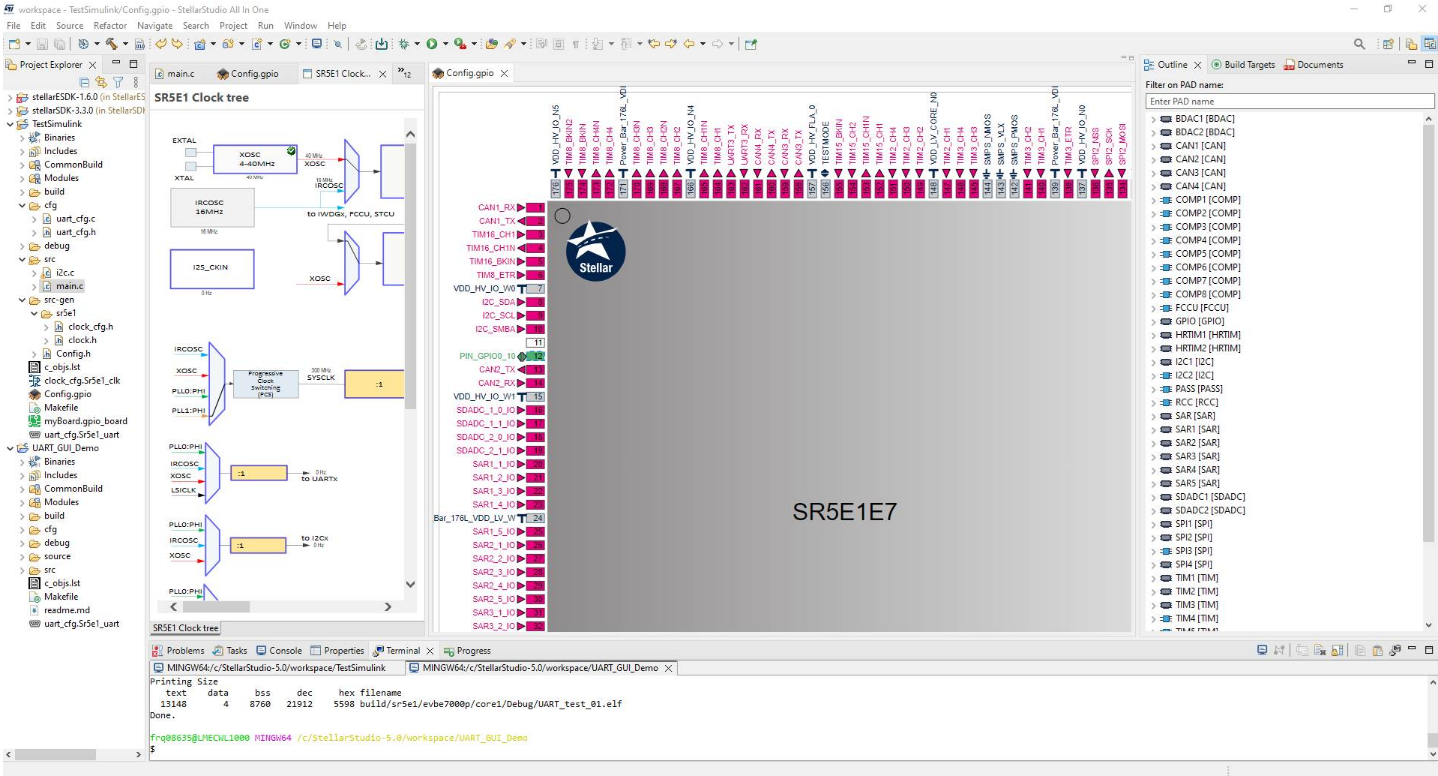
Task: Run the application with the green Run icon
Action: [433, 43]
